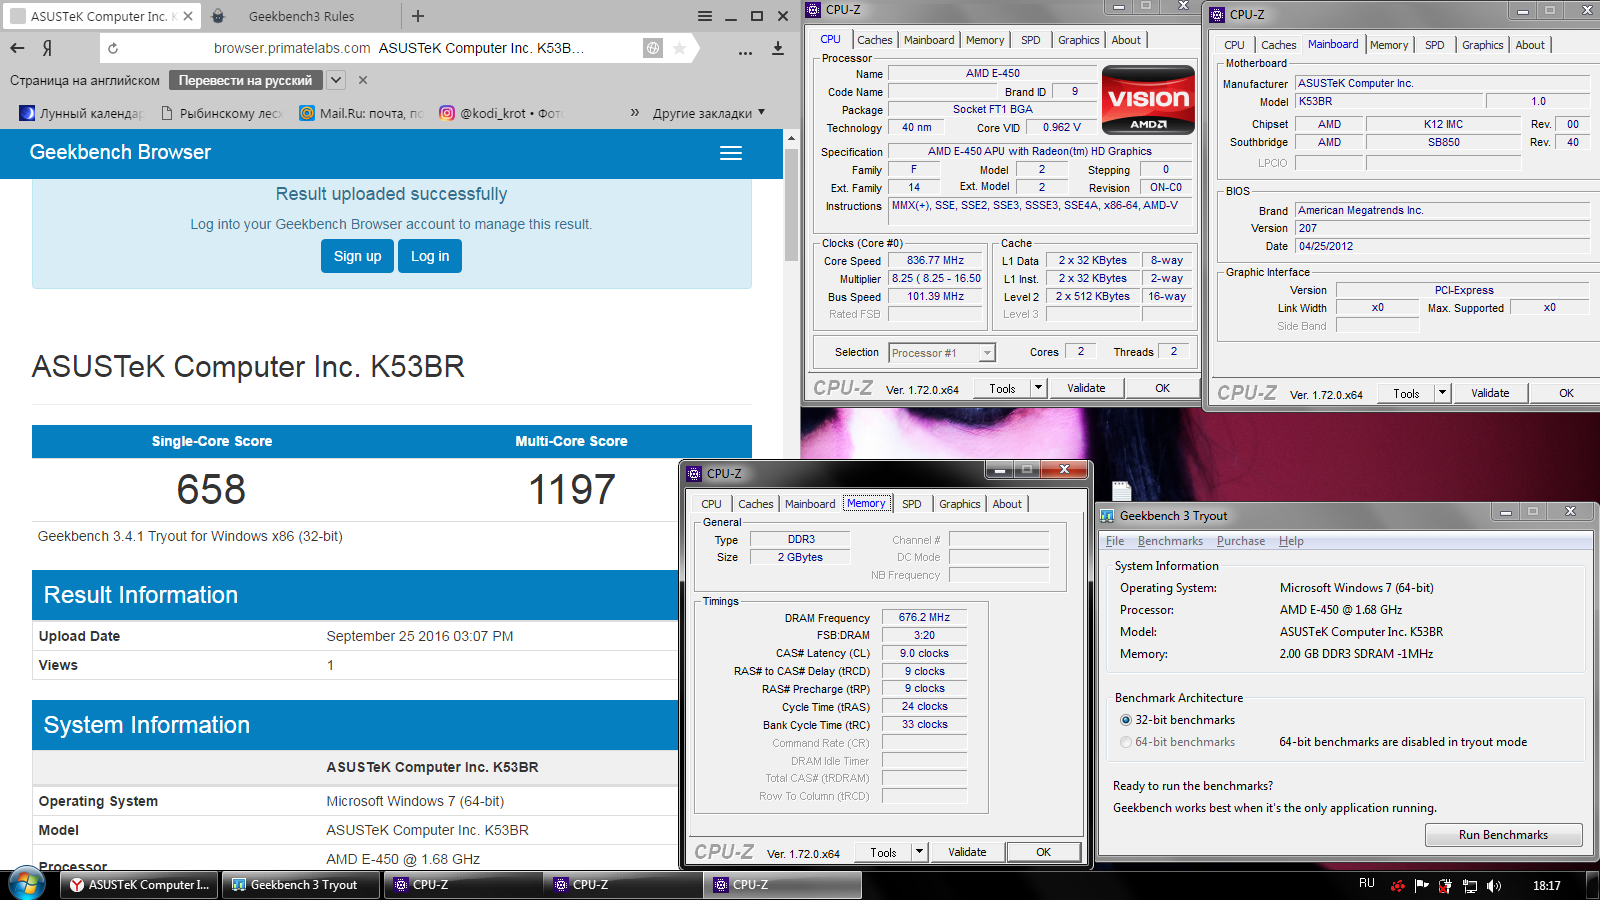Open Graphics tab in CPU-Z Mainboard window
1600x900 pixels.
coord(1482,45)
